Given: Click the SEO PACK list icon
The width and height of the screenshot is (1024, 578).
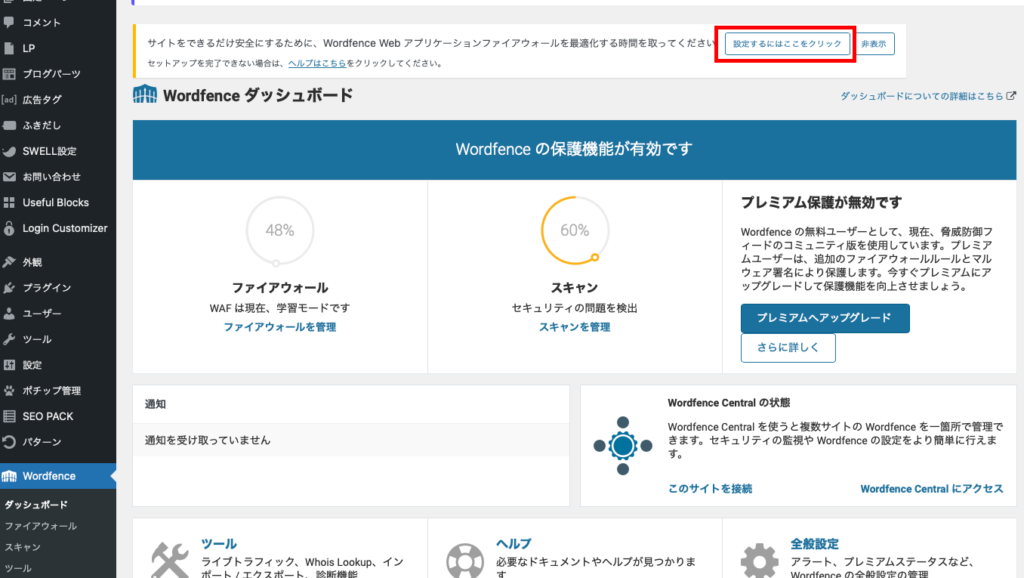Looking at the screenshot, I should pyautogui.click(x=9, y=416).
